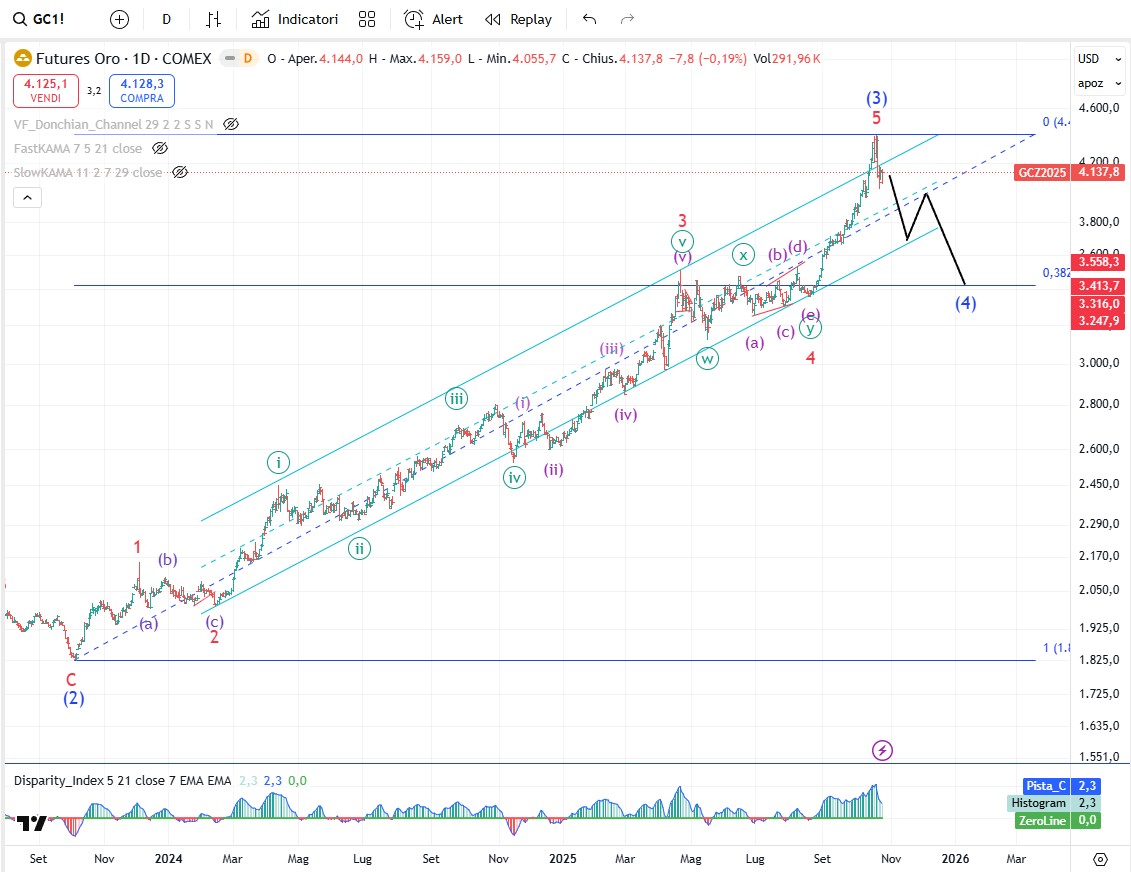Expand the apoz unit dropdown
Viewport: 1131px width, 872px height.
click(1092, 82)
